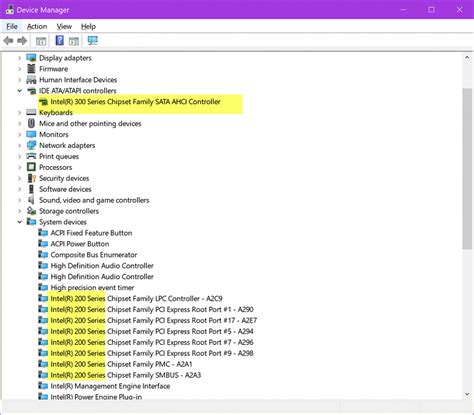Click the Print queues printer icon
474x415 pixels.
(31, 156)
